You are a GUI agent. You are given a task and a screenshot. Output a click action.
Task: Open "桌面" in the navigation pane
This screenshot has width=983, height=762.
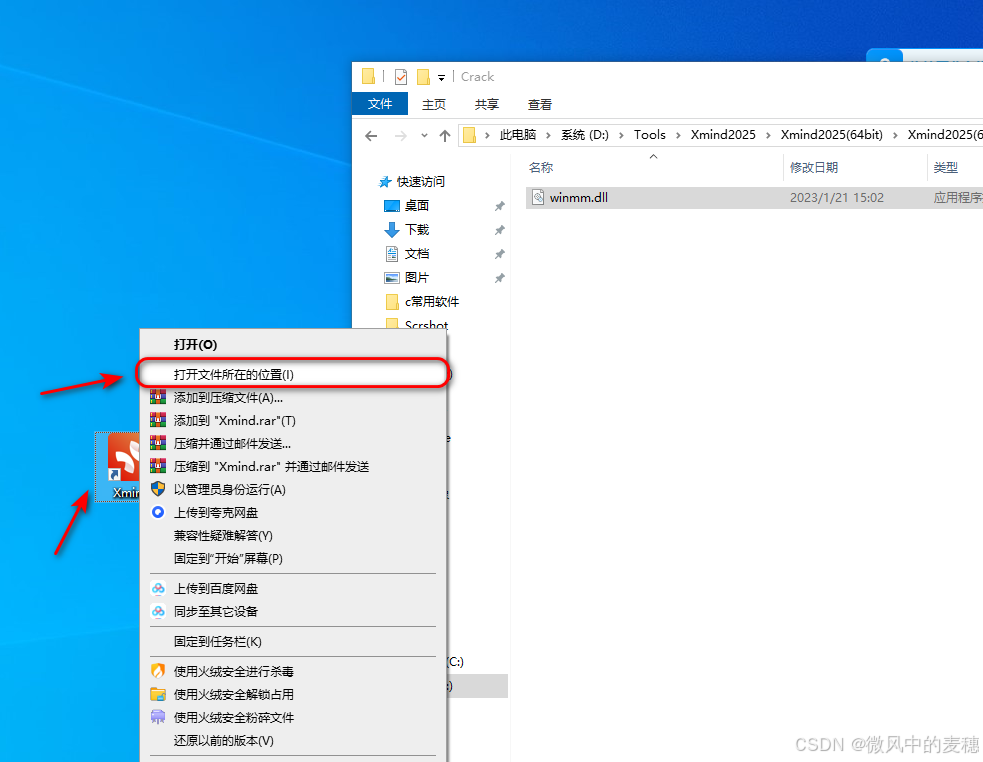tap(406, 206)
